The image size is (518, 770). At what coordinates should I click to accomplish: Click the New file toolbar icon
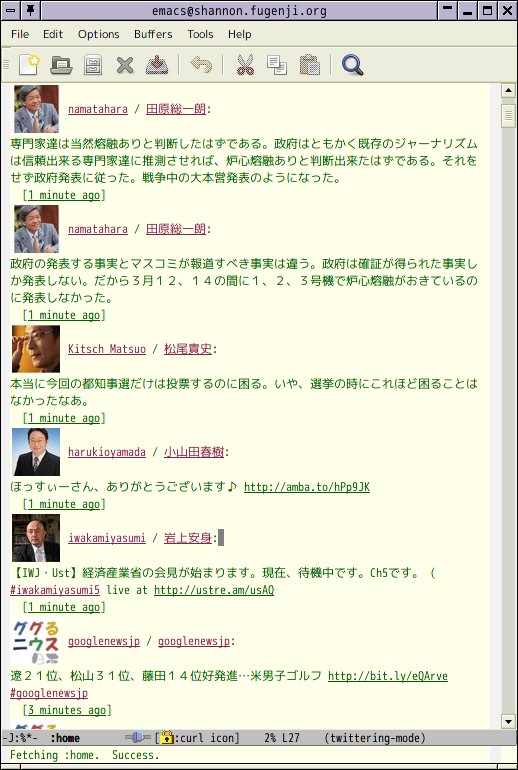click(29, 65)
